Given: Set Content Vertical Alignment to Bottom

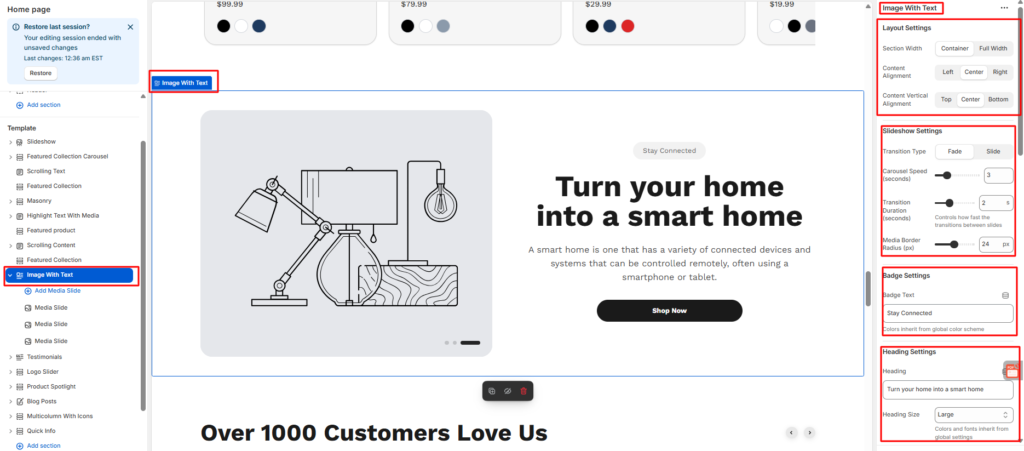Looking at the screenshot, I should pos(998,100).
